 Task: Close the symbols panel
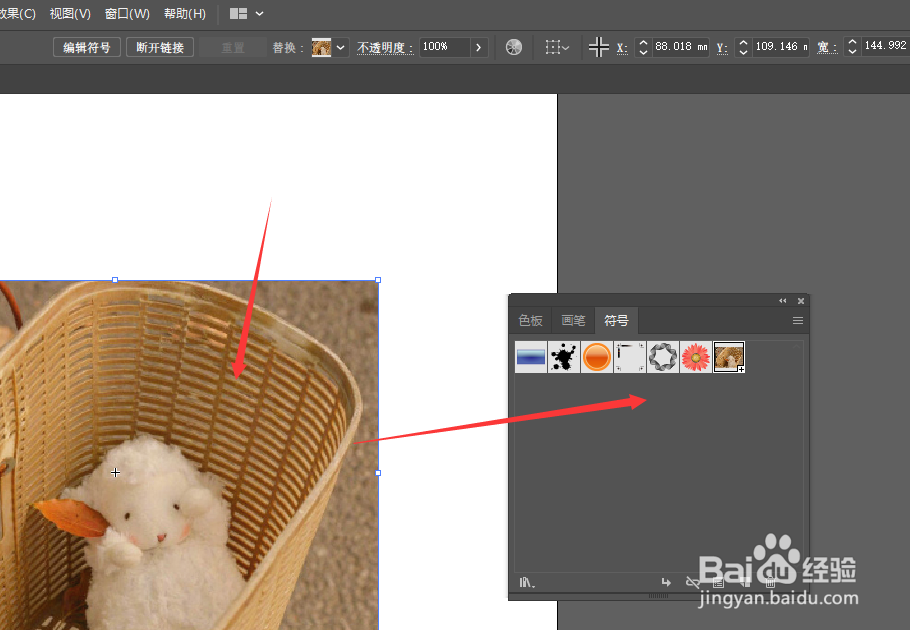[x=801, y=300]
